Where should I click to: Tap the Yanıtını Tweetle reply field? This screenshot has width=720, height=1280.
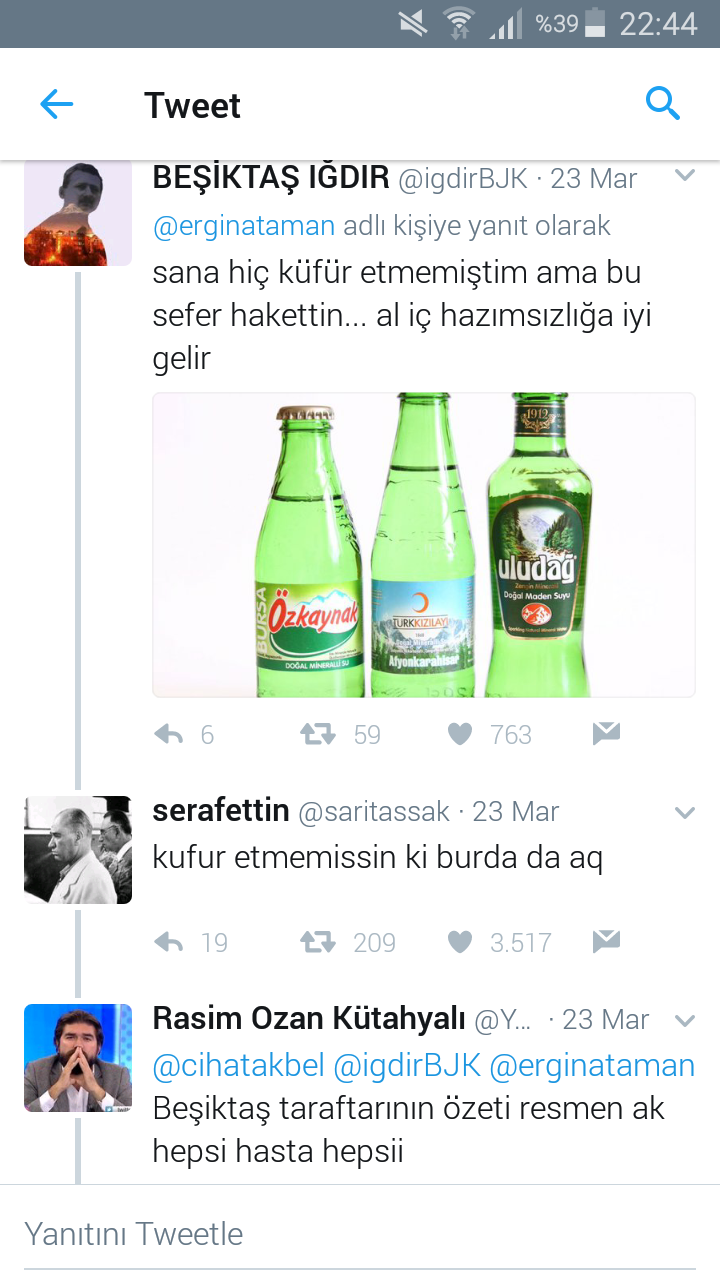360,1234
